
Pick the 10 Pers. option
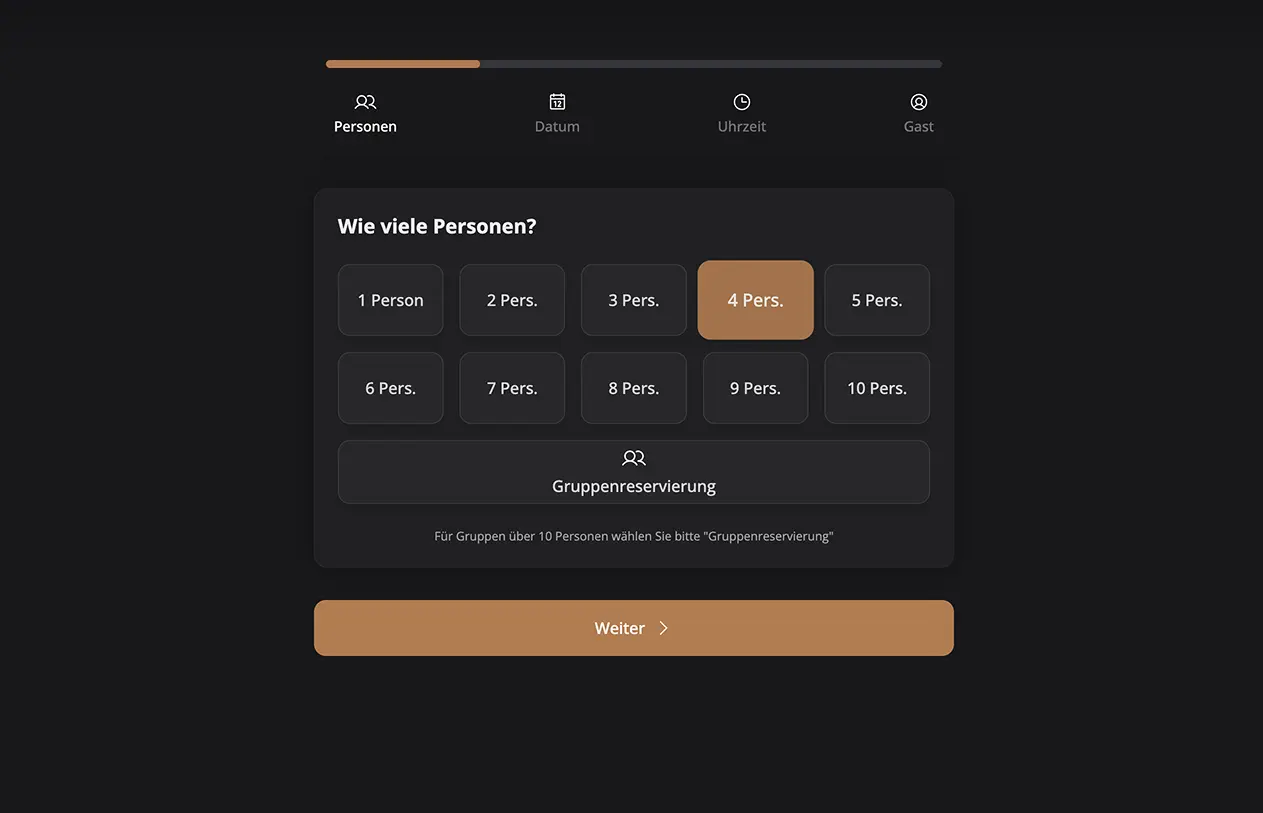coord(877,388)
